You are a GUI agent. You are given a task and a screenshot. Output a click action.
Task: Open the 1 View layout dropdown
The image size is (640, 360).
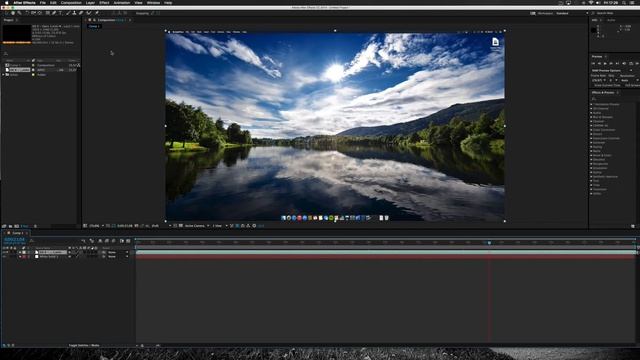click(x=220, y=226)
